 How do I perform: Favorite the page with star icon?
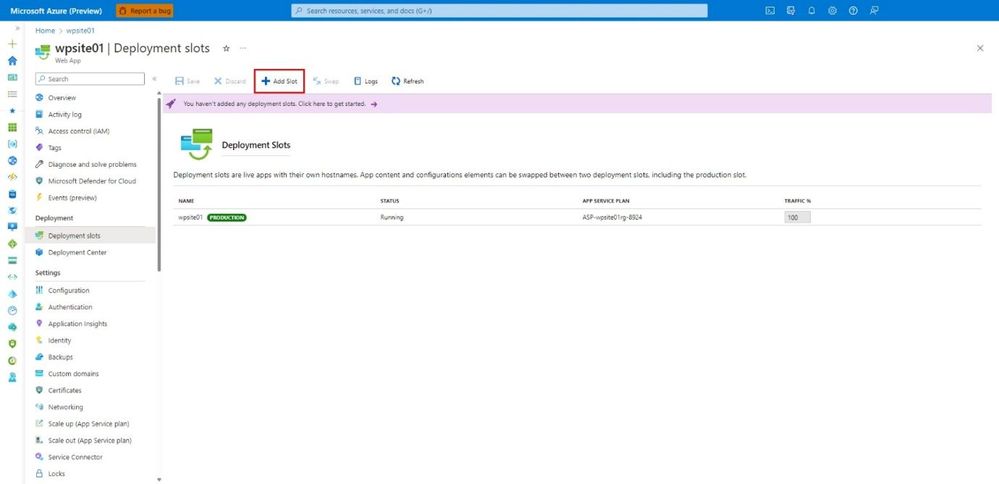click(226, 48)
